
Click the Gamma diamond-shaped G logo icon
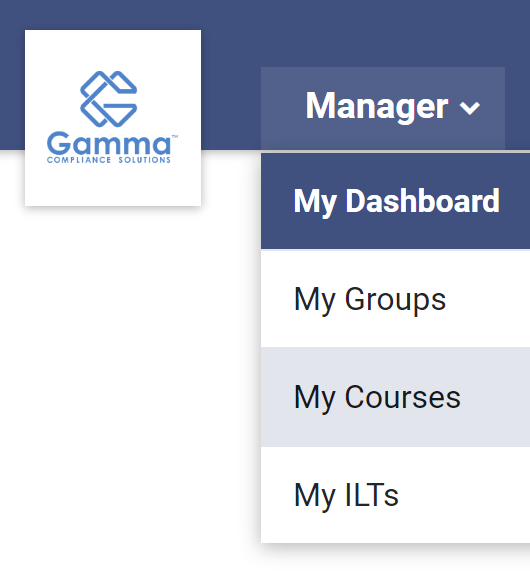click(x=109, y=99)
